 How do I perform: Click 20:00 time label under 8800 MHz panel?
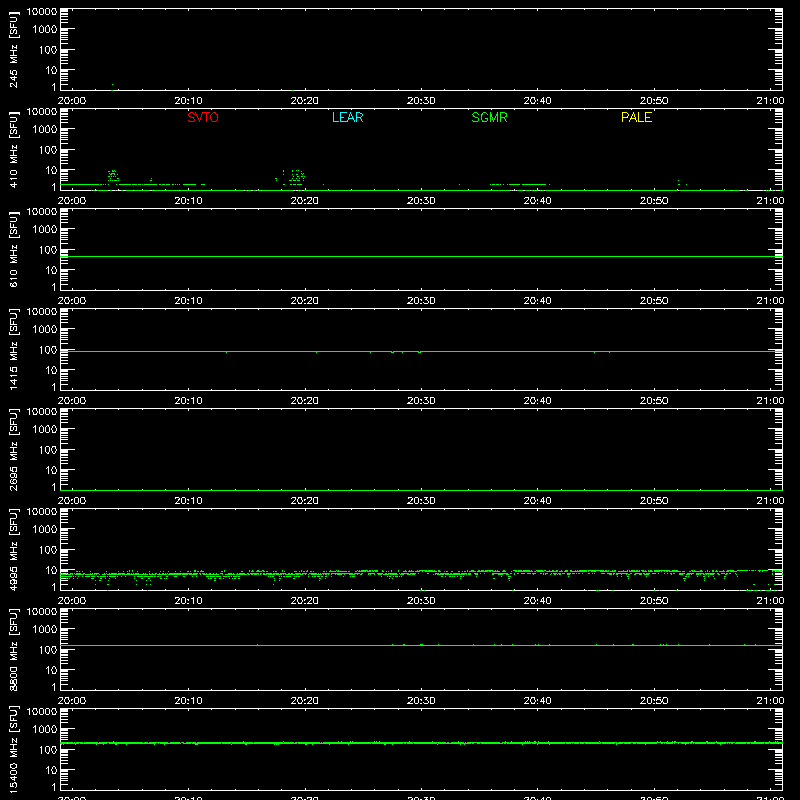[x=71, y=701]
